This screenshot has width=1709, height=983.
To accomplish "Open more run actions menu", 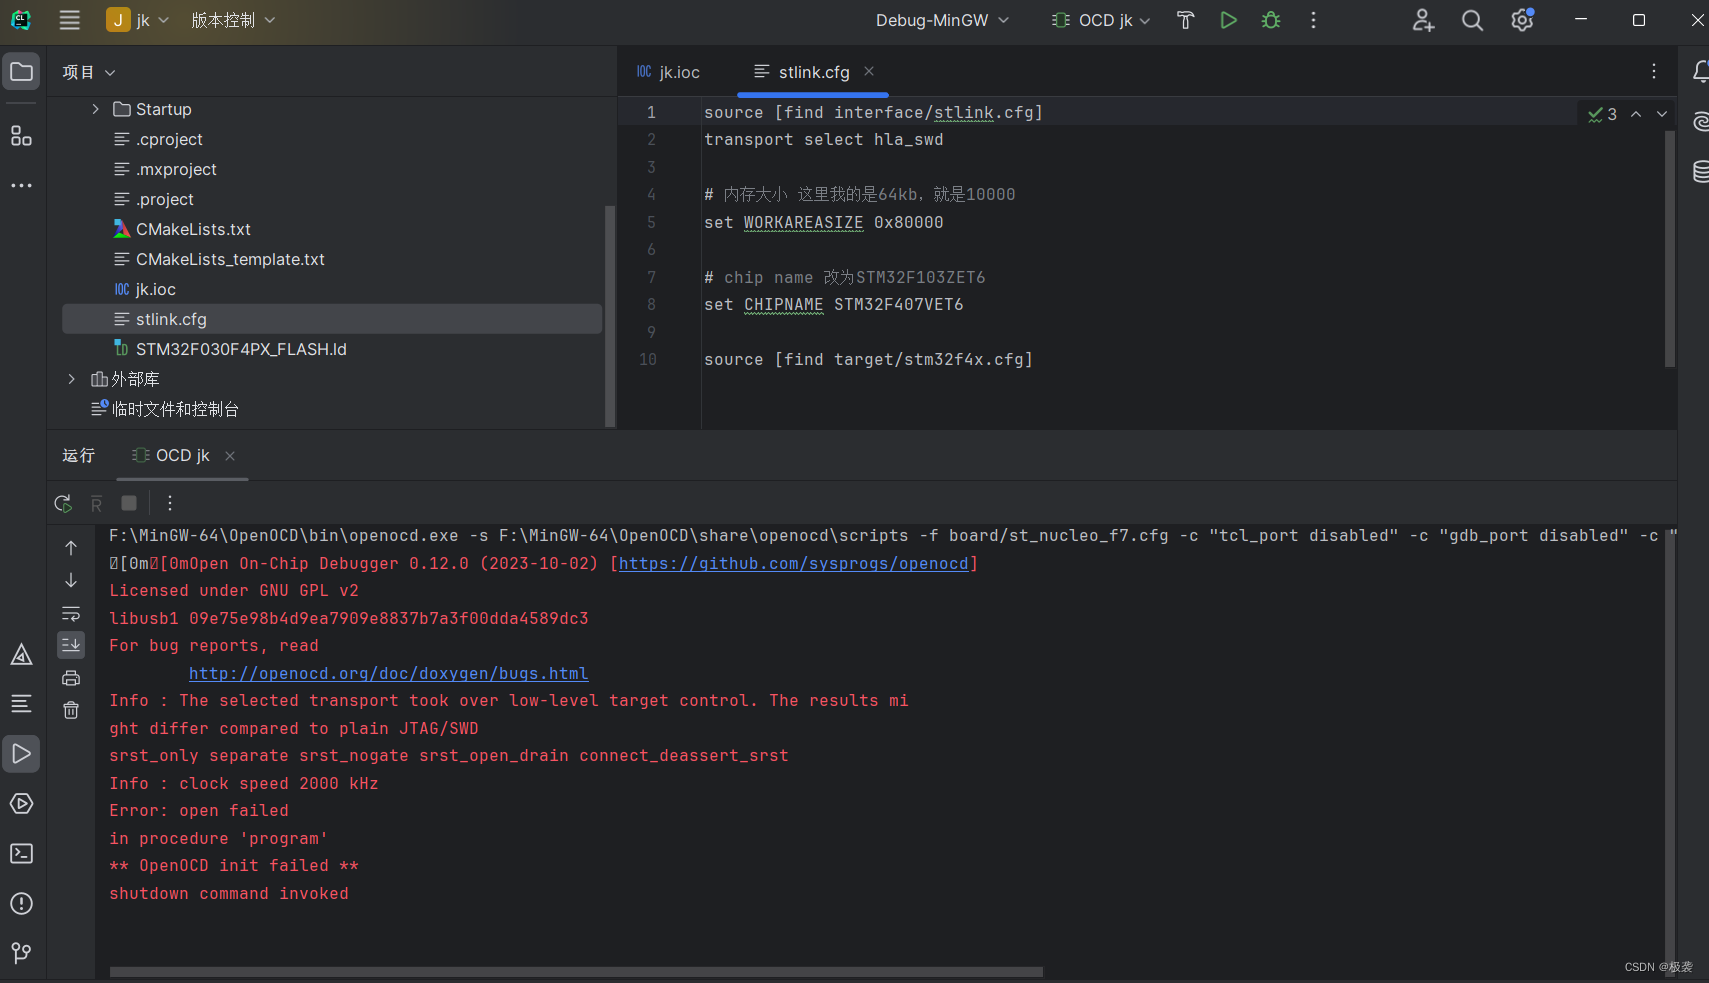I will click(x=1313, y=20).
